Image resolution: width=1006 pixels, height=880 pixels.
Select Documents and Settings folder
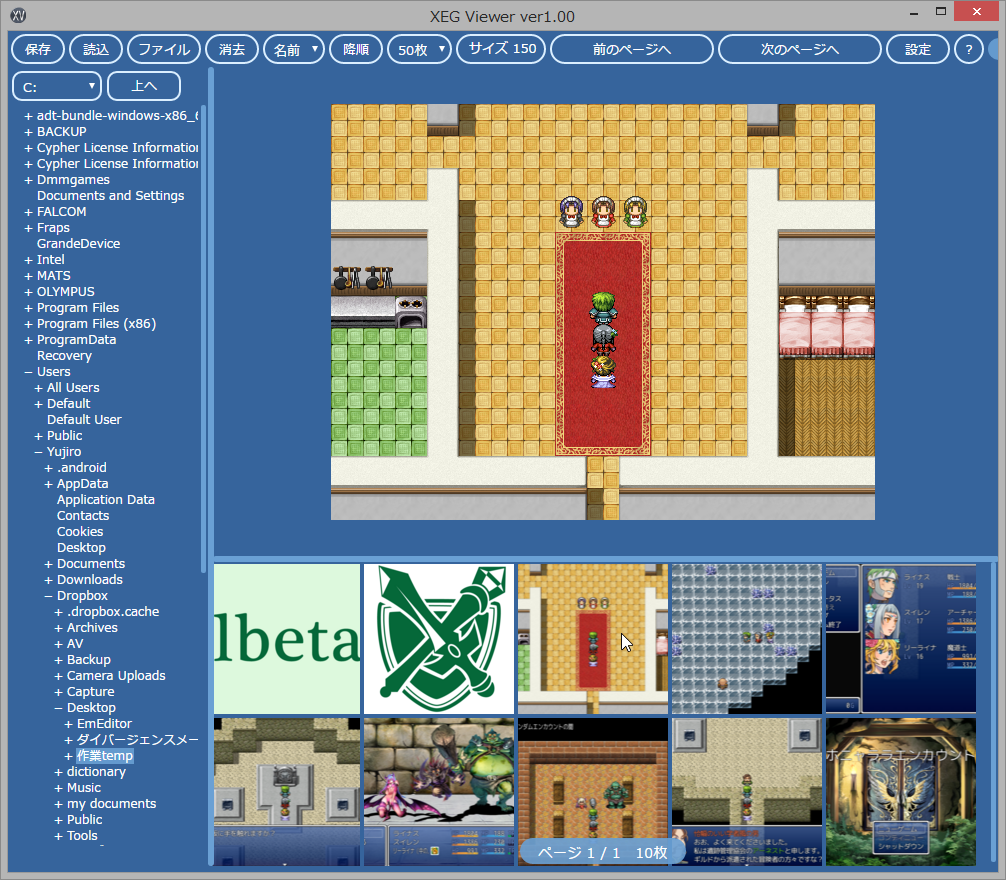pos(110,196)
